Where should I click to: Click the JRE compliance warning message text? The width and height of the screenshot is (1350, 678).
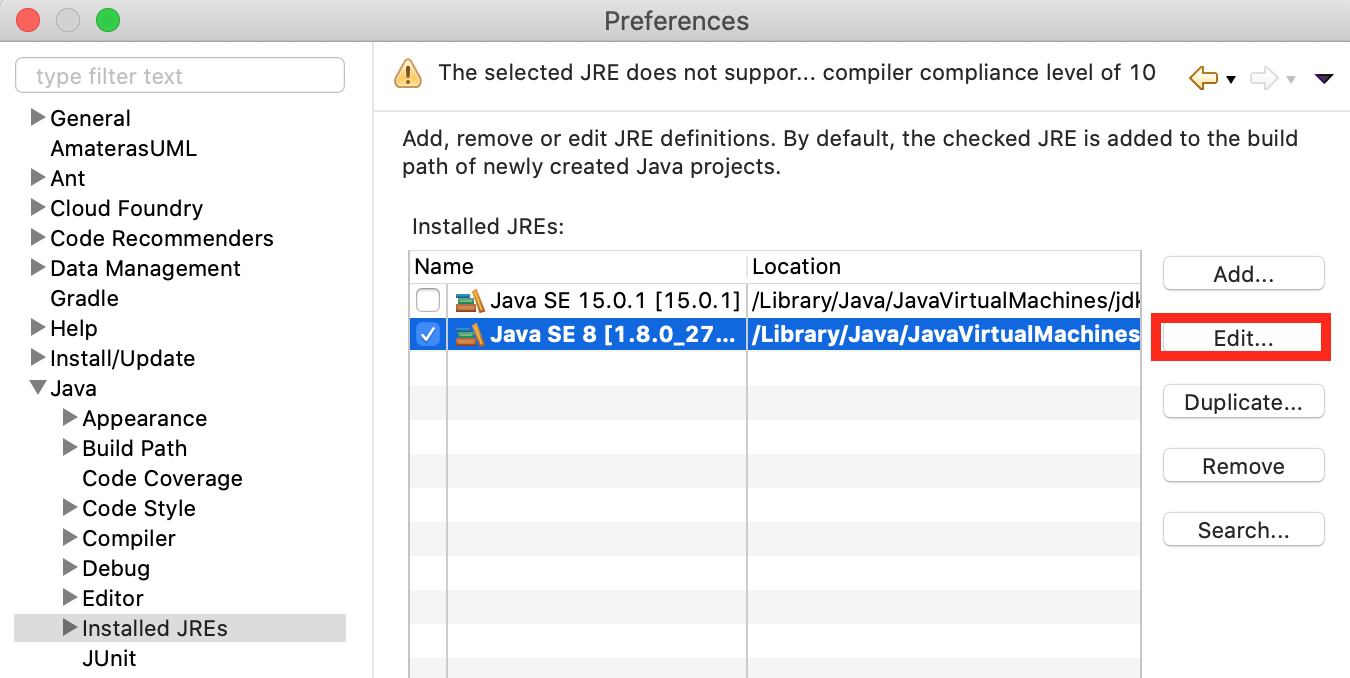click(x=797, y=72)
